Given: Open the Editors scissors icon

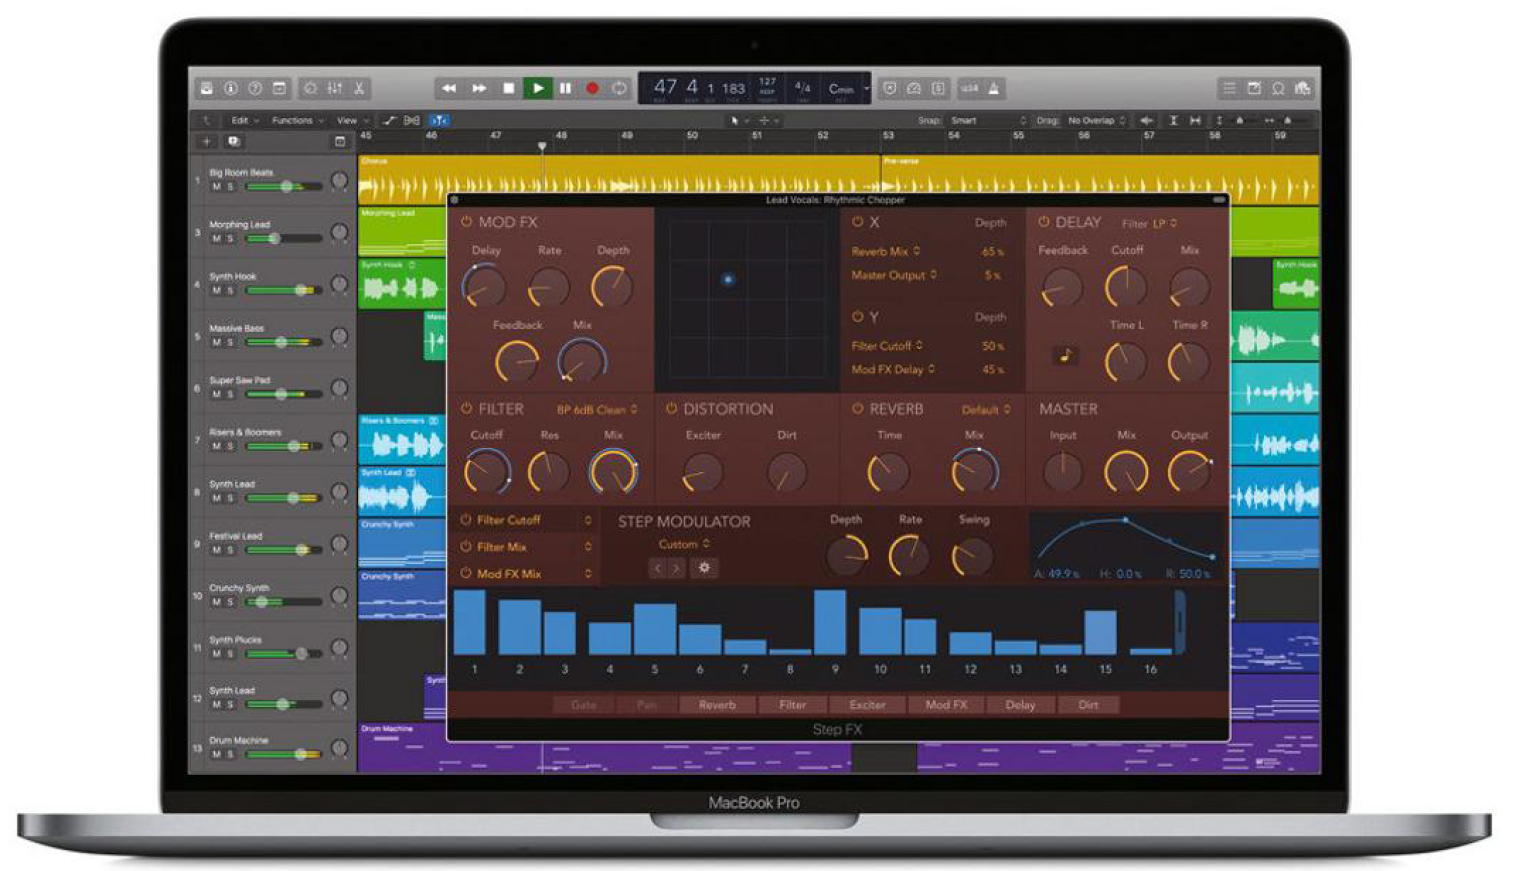Looking at the screenshot, I should coord(359,88).
